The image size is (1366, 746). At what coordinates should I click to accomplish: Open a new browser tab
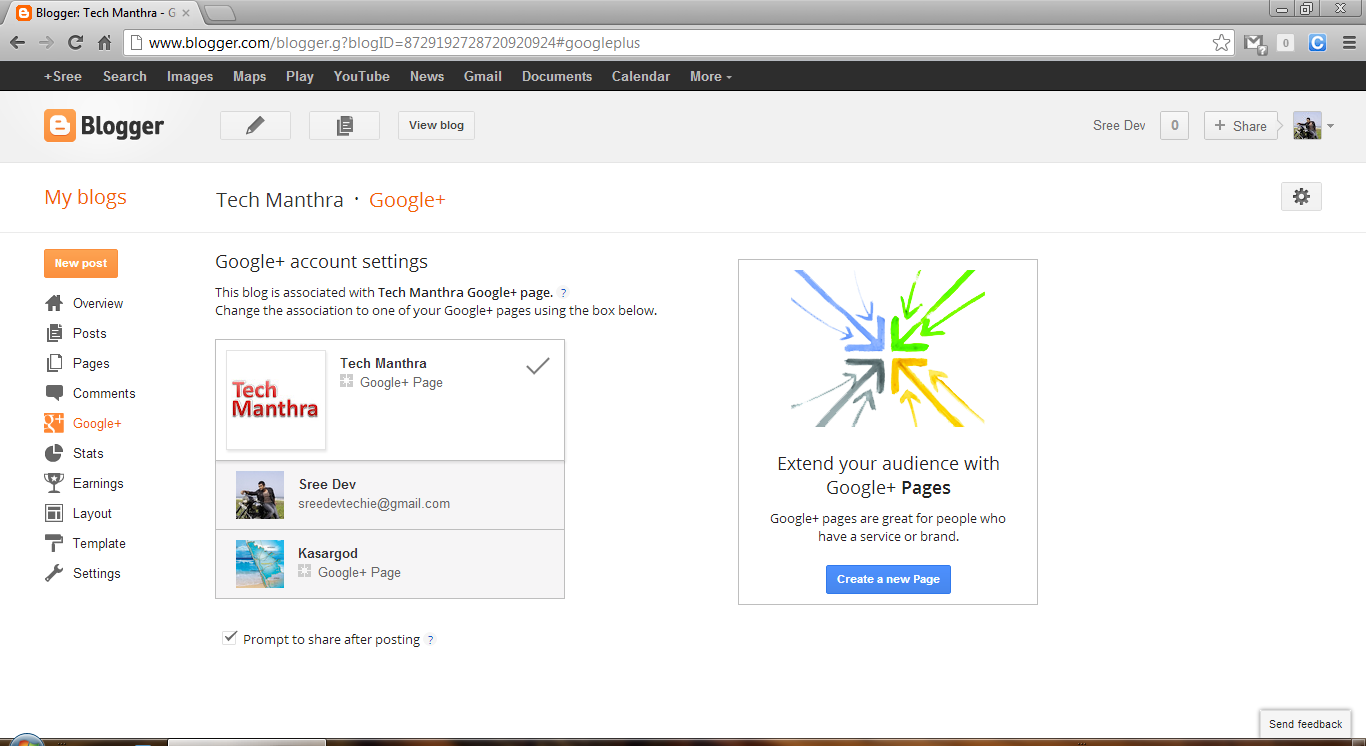tap(219, 13)
